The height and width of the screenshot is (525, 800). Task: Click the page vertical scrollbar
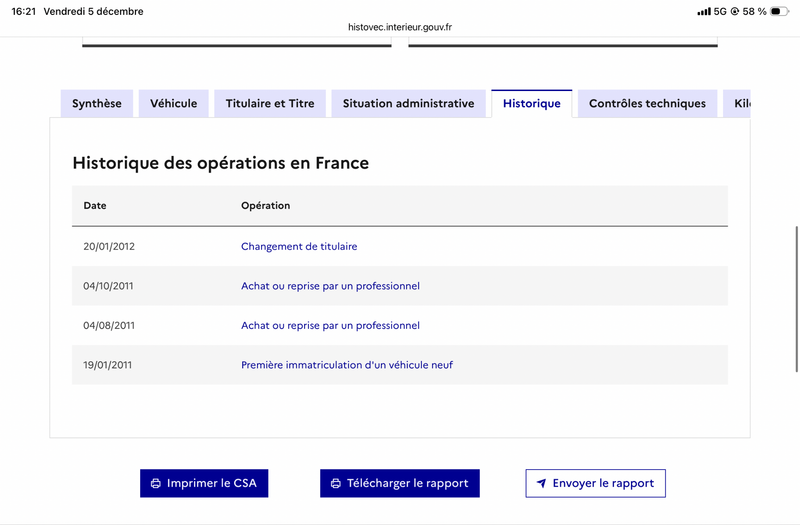point(797,299)
